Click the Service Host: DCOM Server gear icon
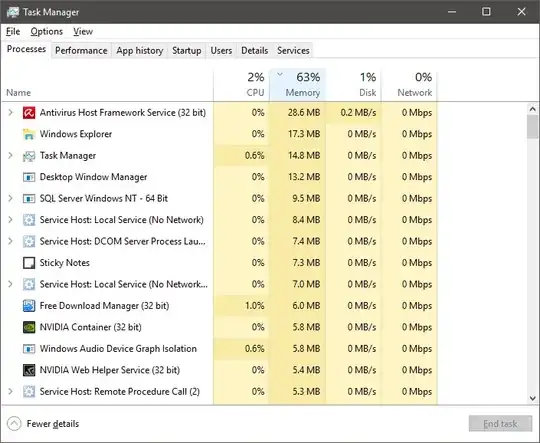This screenshot has width=540, height=443. (x=29, y=241)
